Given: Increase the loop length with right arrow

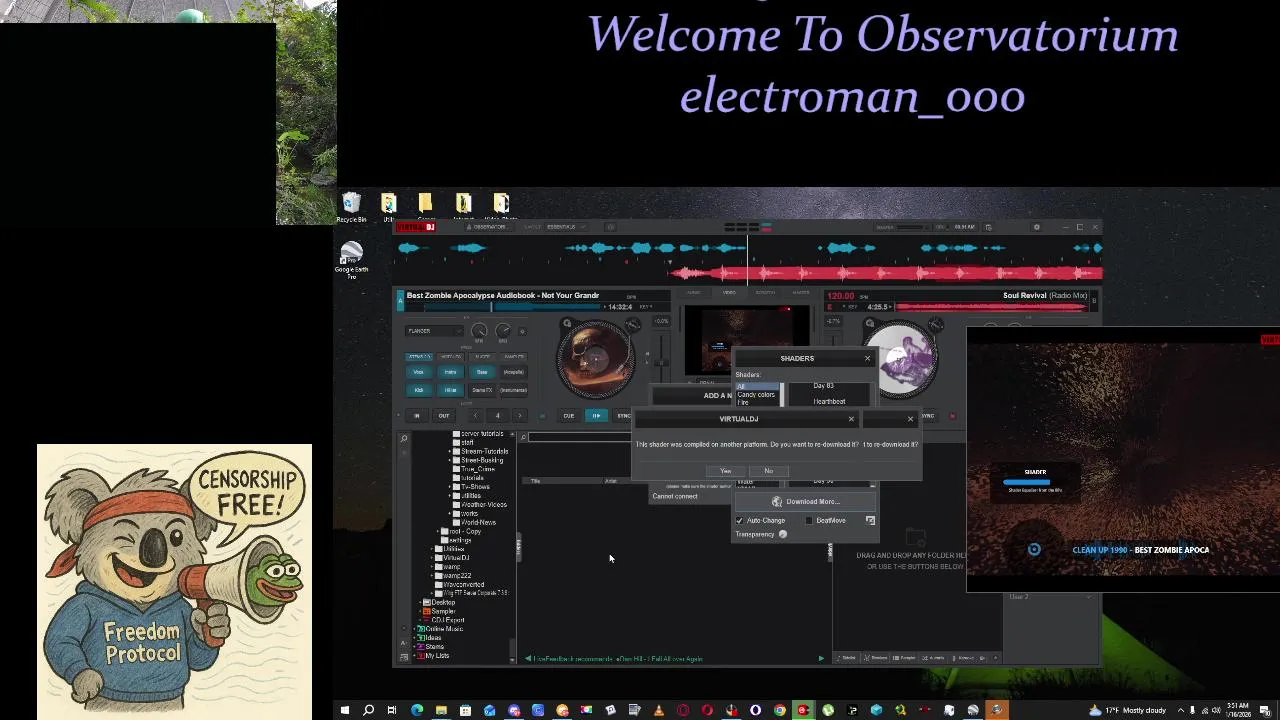Looking at the screenshot, I should [519, 416].
